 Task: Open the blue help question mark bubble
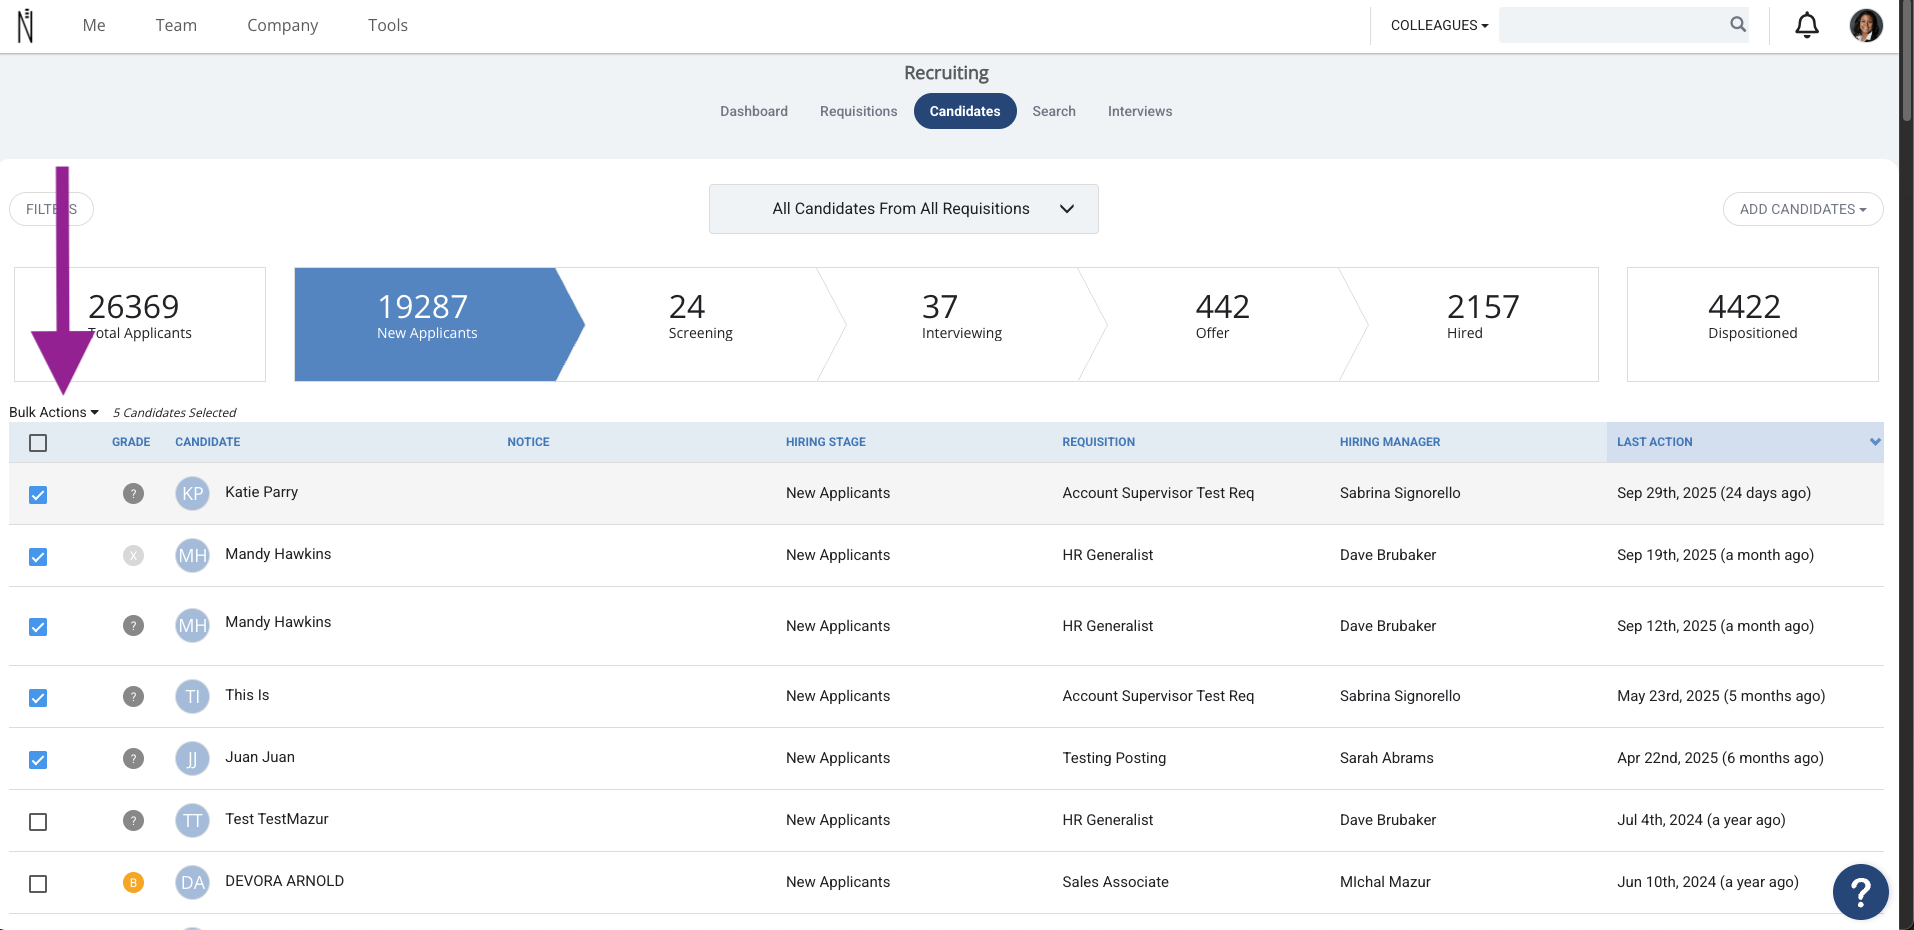point(1860,891)
